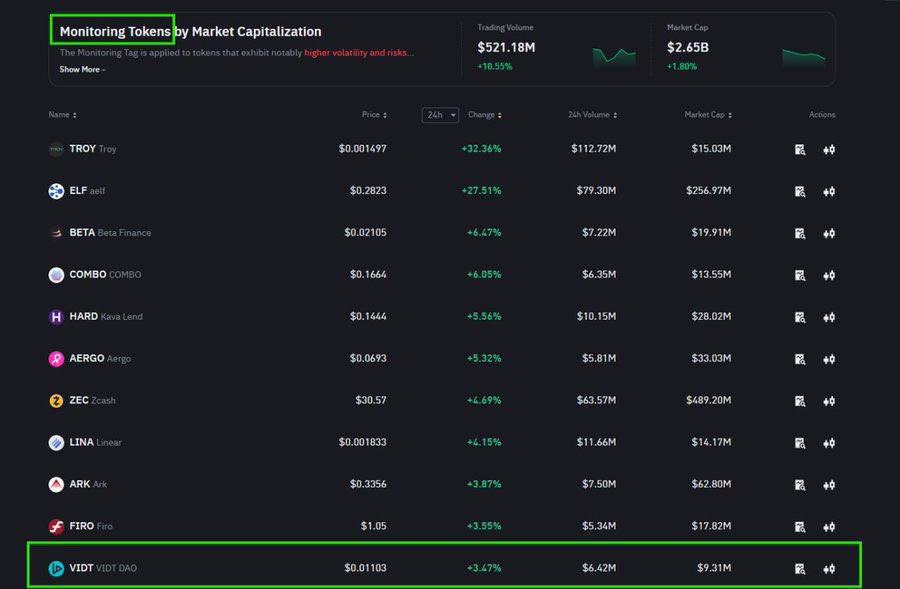900x589 pixels.
Task: Open the detail icon in the ARK row
Action: [x=800, y=485]
